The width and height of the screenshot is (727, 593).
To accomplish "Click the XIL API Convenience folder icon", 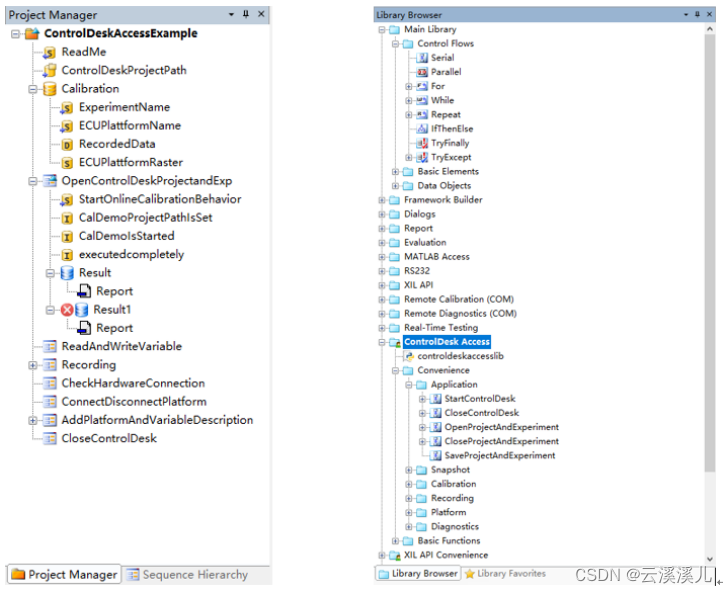I will (395, 555).
